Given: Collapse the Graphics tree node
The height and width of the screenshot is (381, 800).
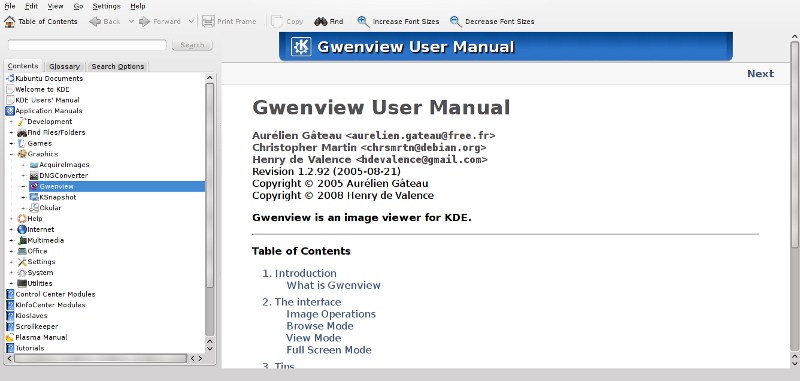Looking at the screenshot, I should [11, 154].
